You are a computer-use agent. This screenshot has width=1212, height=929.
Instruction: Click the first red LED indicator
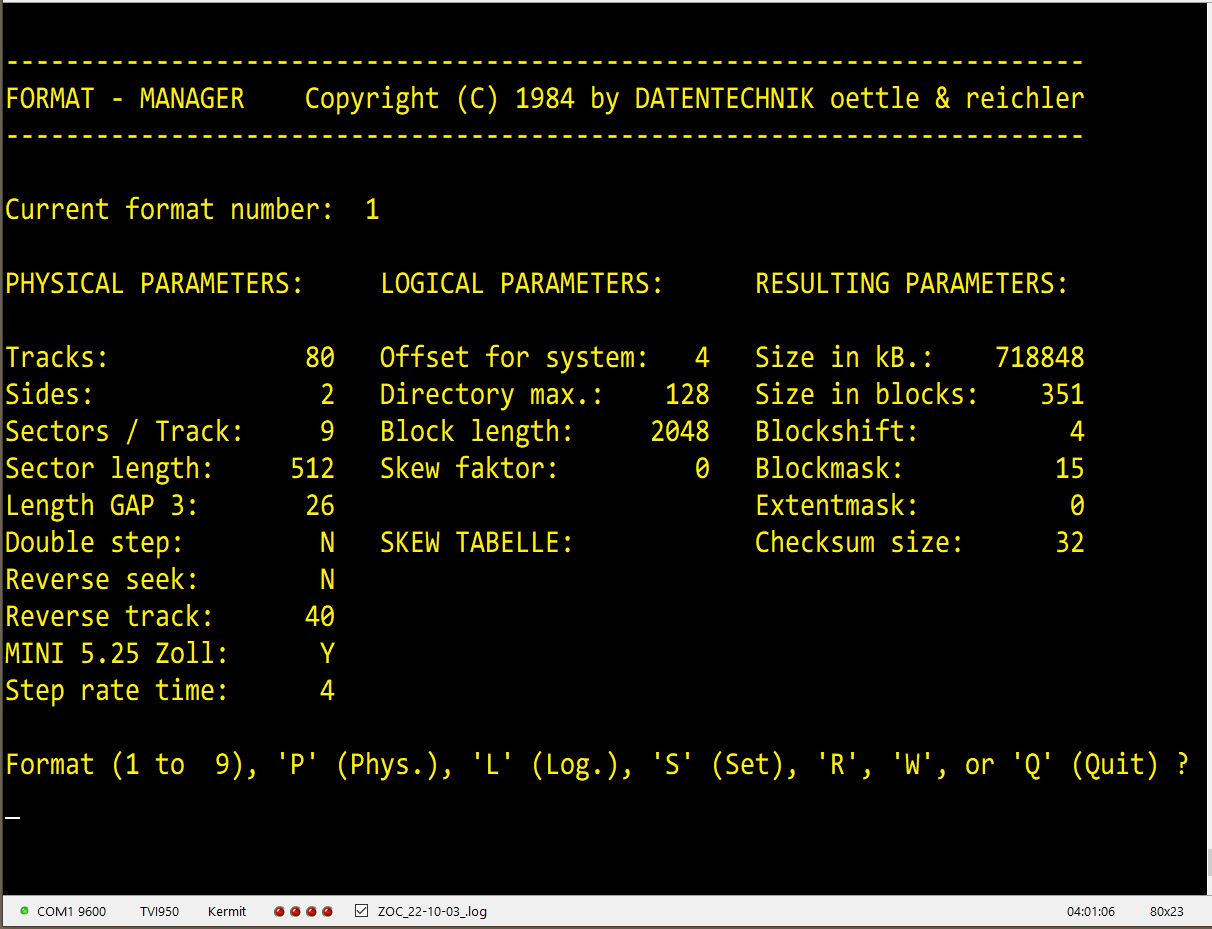coord(280,911)
